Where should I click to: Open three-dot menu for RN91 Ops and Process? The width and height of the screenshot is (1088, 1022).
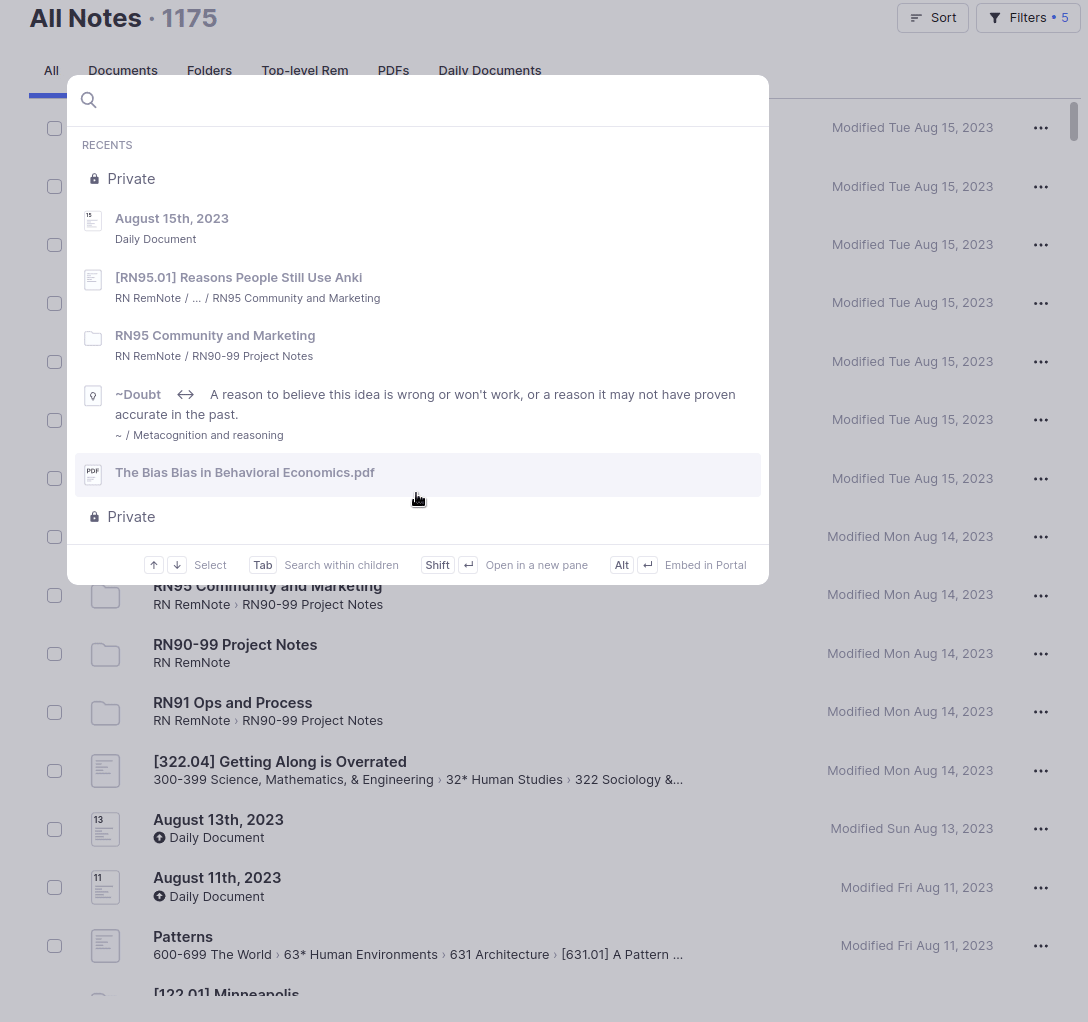[1040, 712]
